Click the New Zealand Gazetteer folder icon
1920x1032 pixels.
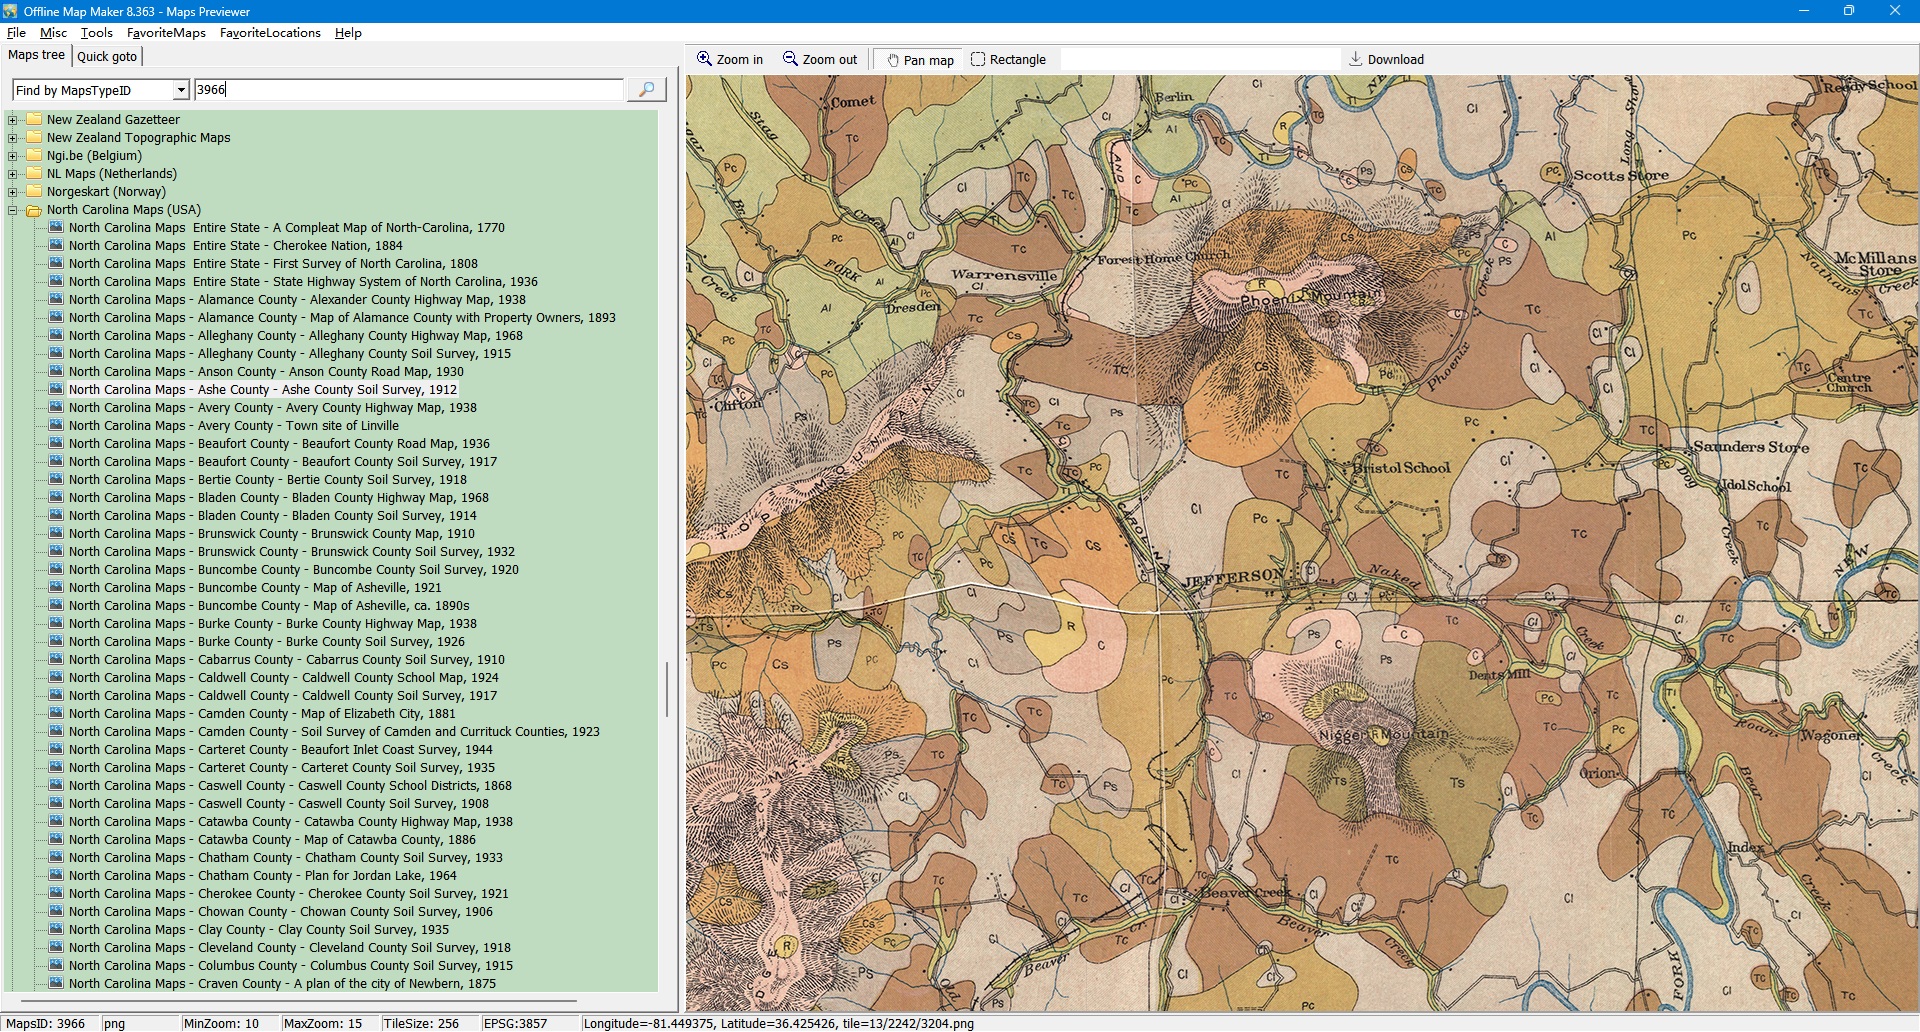(x=34, y=120)
